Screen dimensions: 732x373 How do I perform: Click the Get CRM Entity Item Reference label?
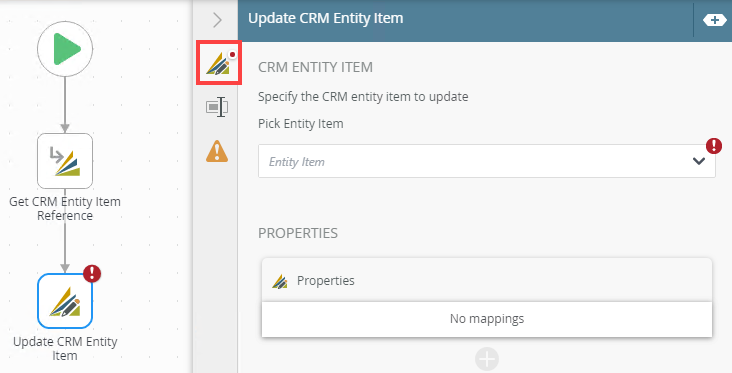(x=65, y=209)
